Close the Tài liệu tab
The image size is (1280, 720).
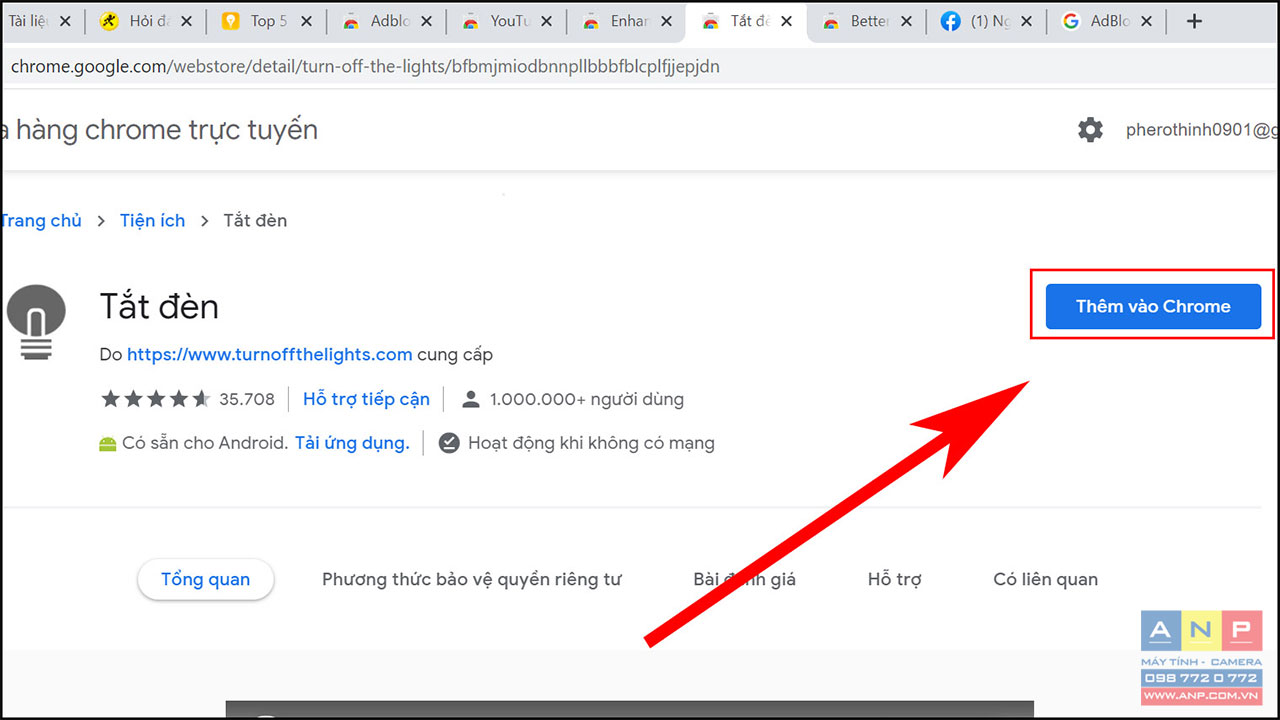click(x=65, y=21)
